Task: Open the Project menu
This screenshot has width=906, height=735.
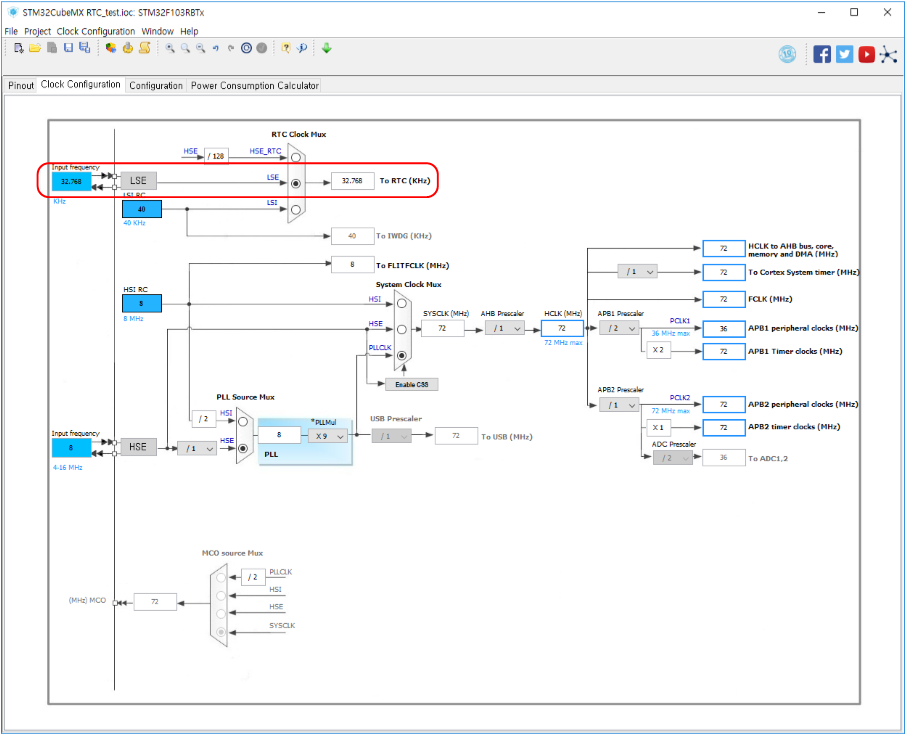Action: [37, 31]
